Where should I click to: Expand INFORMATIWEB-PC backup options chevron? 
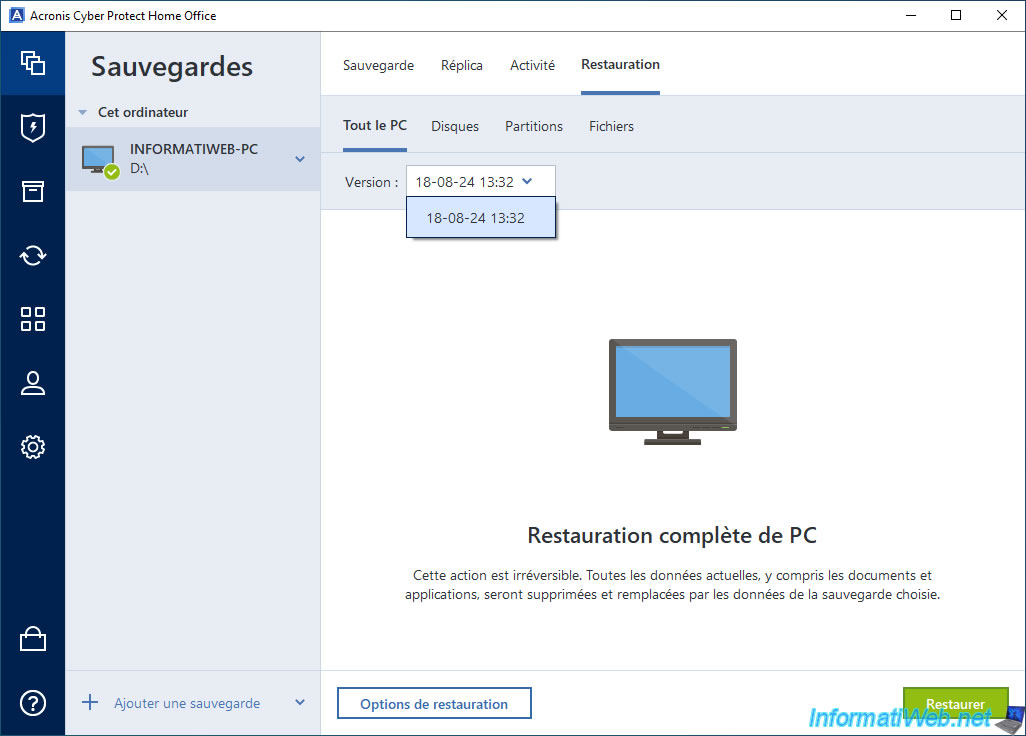click(300, 159)
